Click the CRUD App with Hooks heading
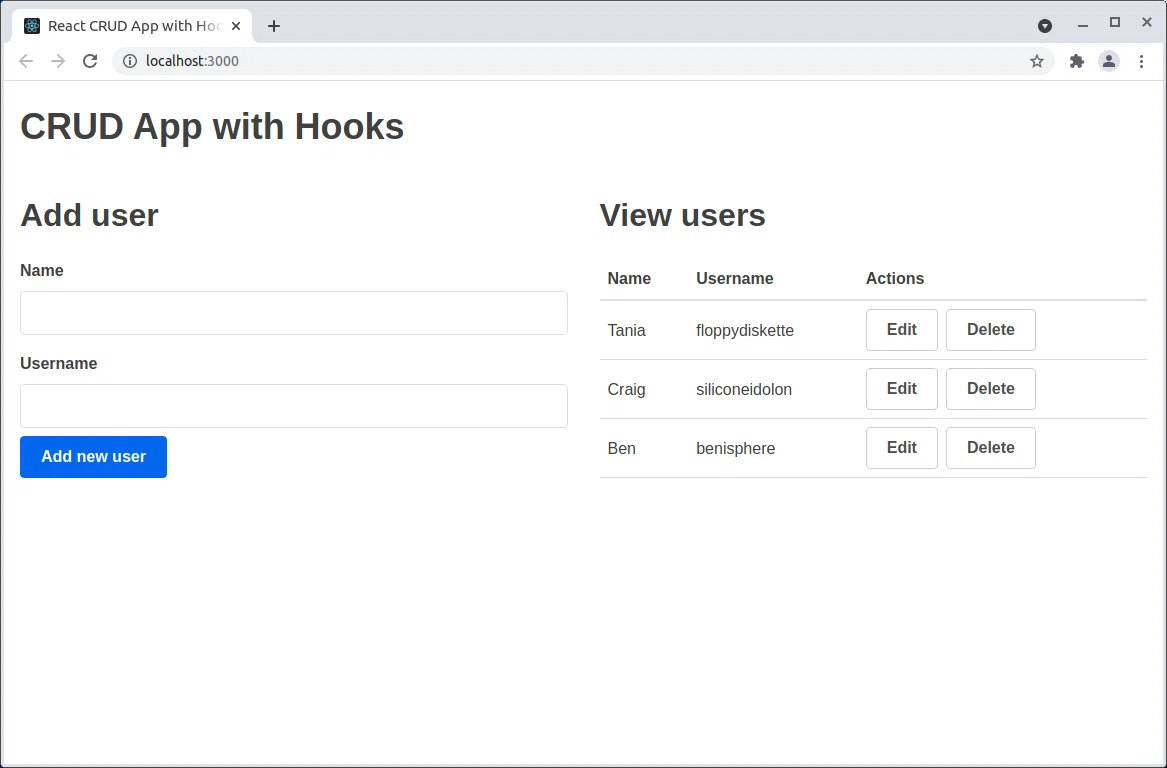 pos(212,127)
